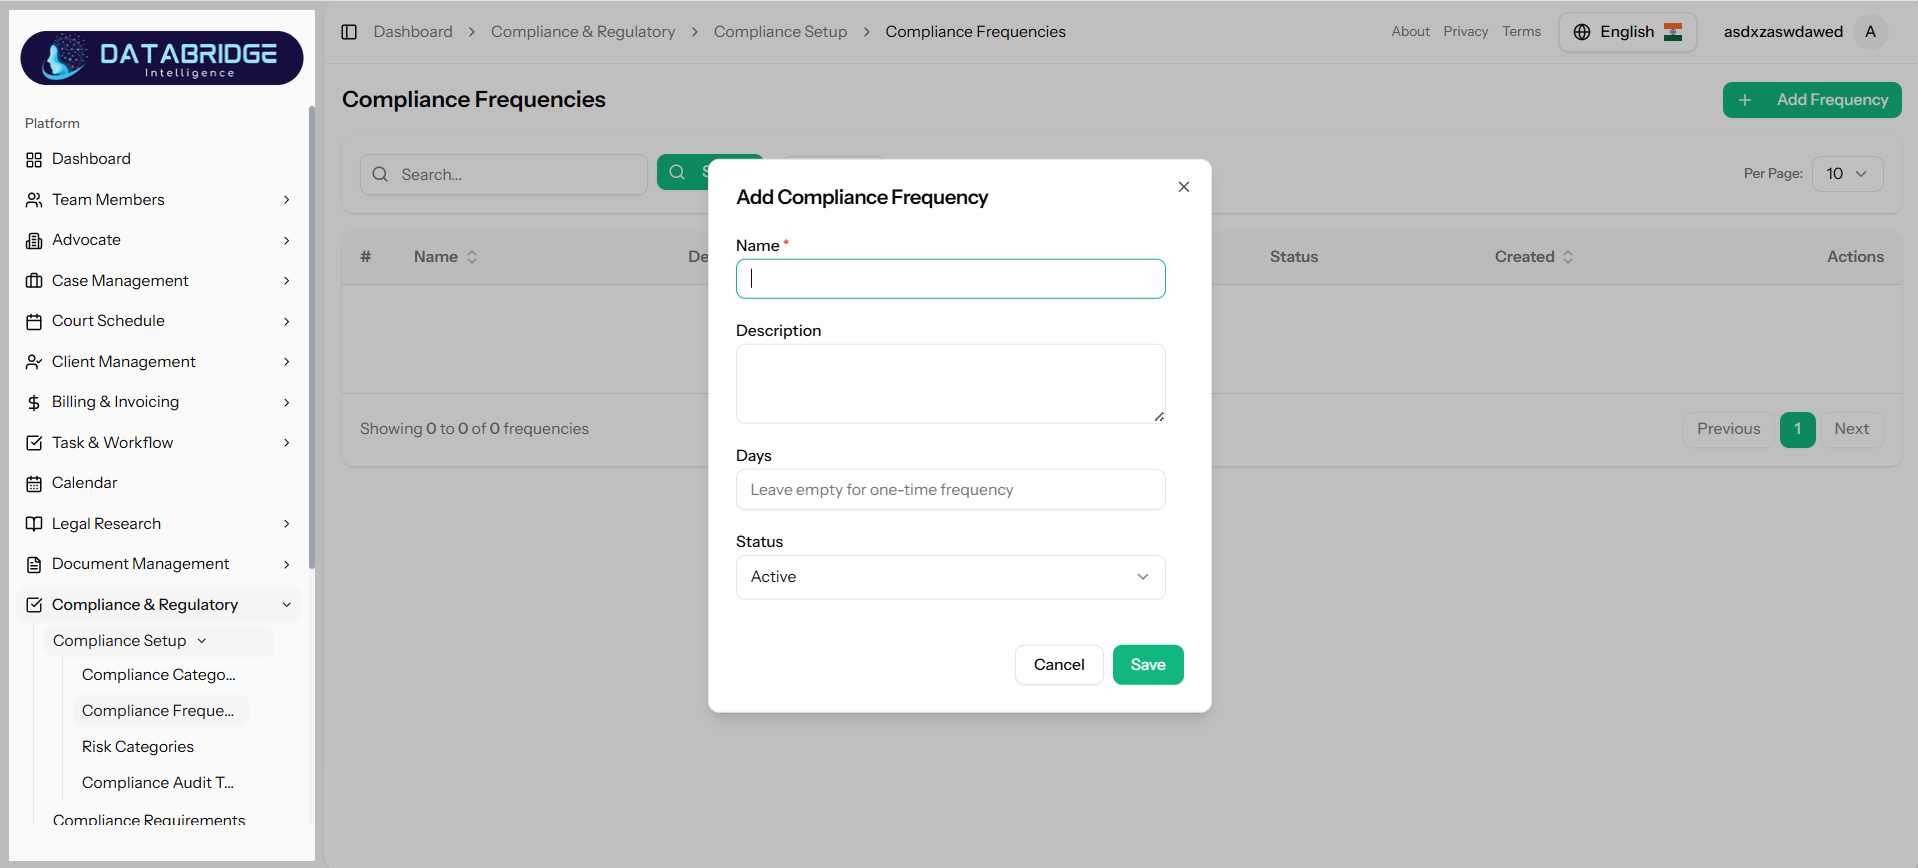1918x868 pixels.
Task: Open Compliance Audit T... submenu item
Action: 159,783
